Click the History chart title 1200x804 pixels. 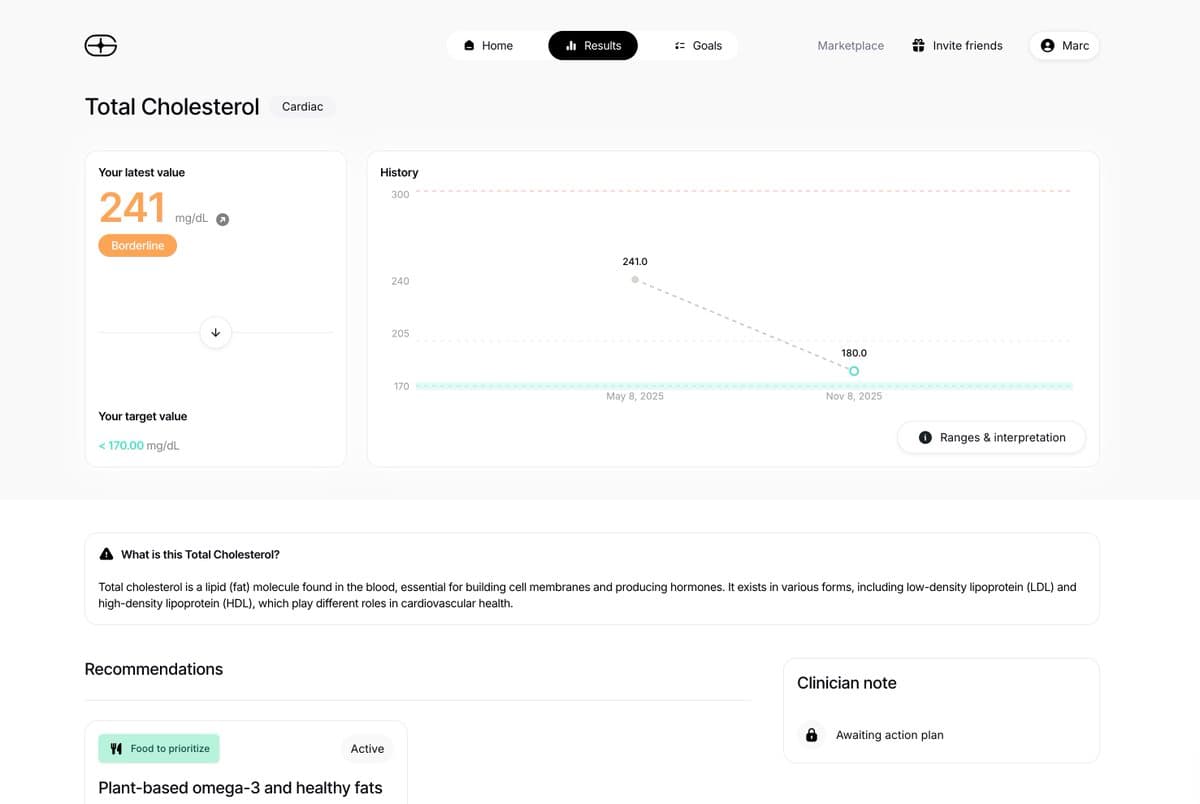(x=399, y=173)
